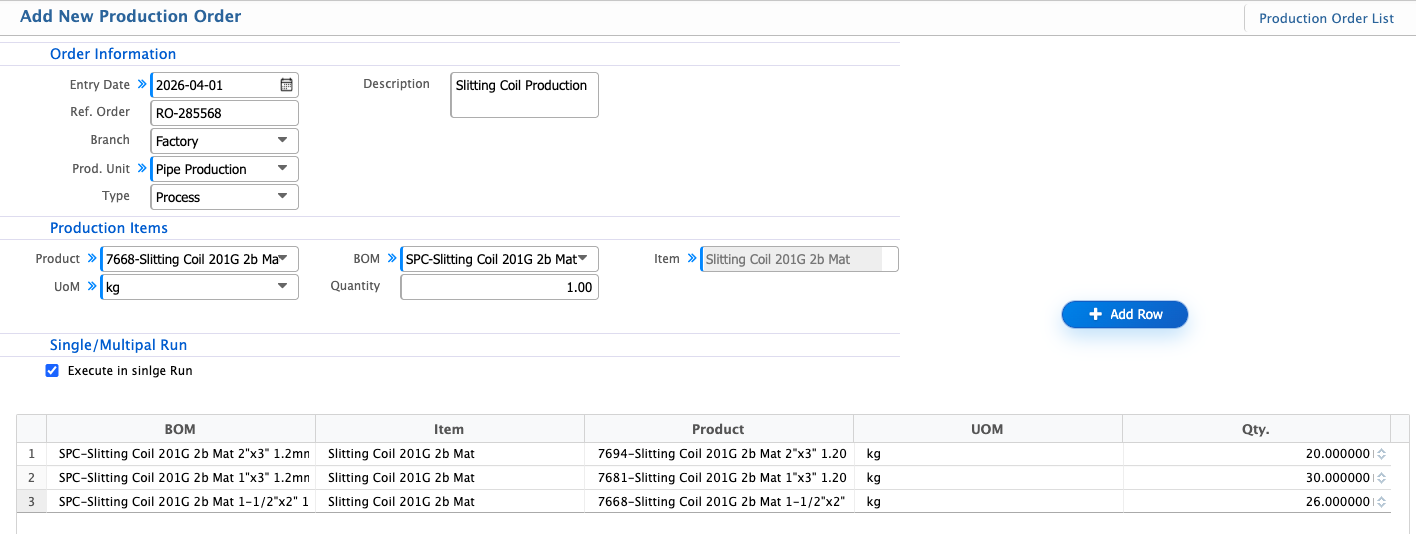Click the Add Row button
The height and width of the screenshot is (534, 1416).
(x=1125, y=314)
